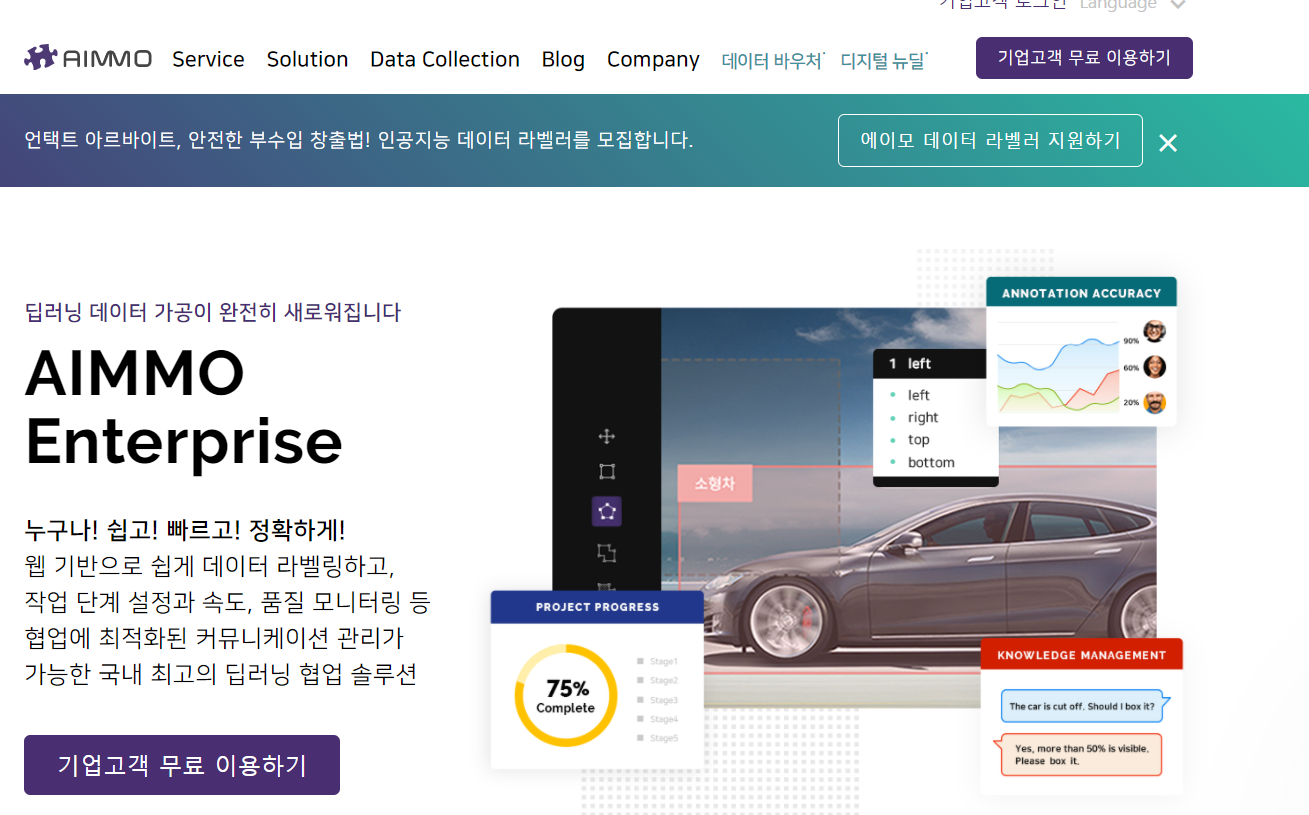
Task: Click the 소형차 bounding box label
Action: [x=715, y=483]
